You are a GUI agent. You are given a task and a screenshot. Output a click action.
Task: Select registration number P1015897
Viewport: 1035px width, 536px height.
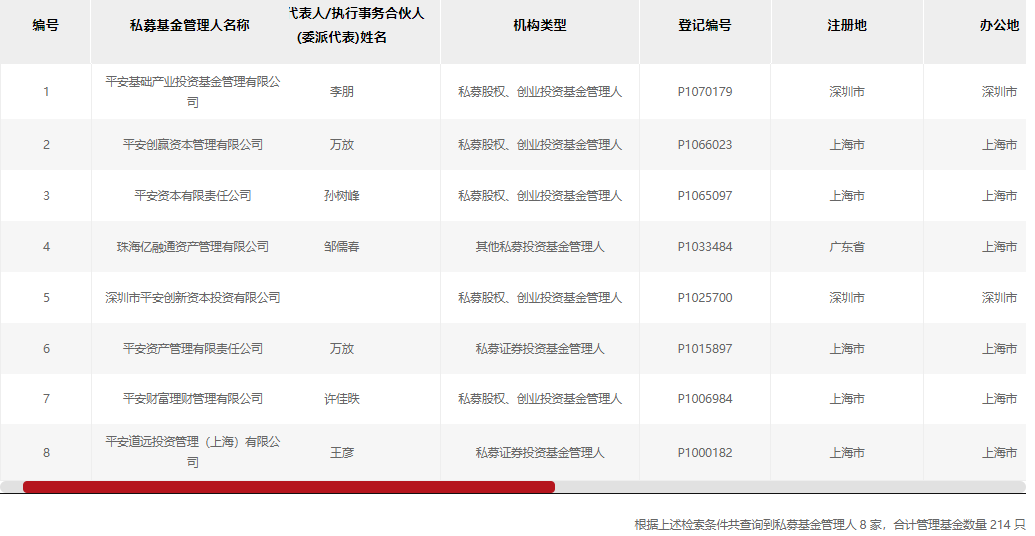[x=705, y=349]
